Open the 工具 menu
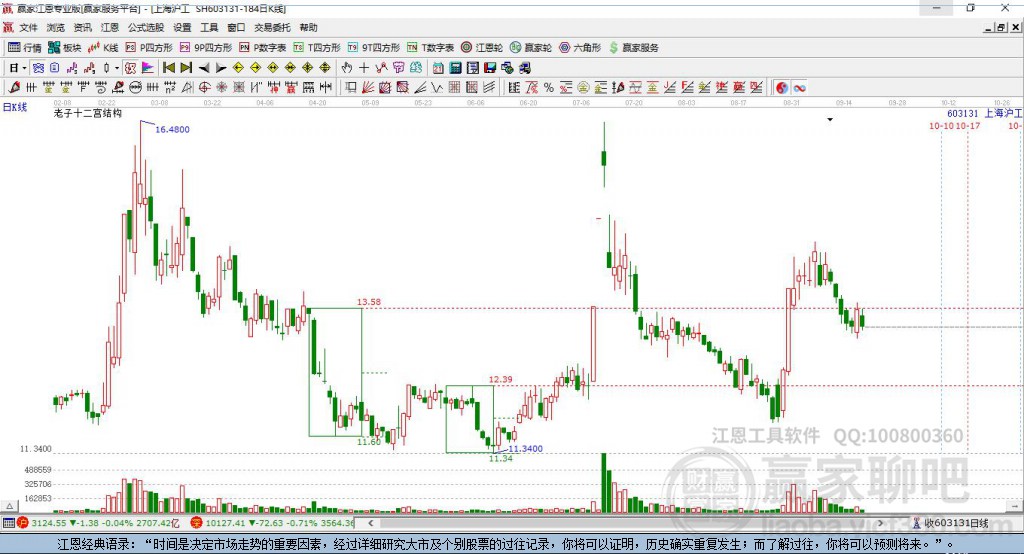1024x554 pixels. tap(209, 27)
